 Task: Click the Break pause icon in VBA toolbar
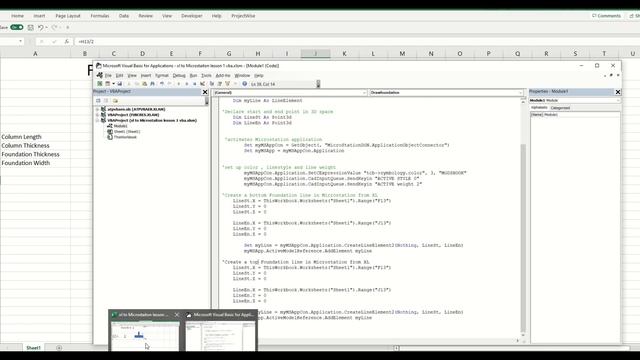(187, 84)
